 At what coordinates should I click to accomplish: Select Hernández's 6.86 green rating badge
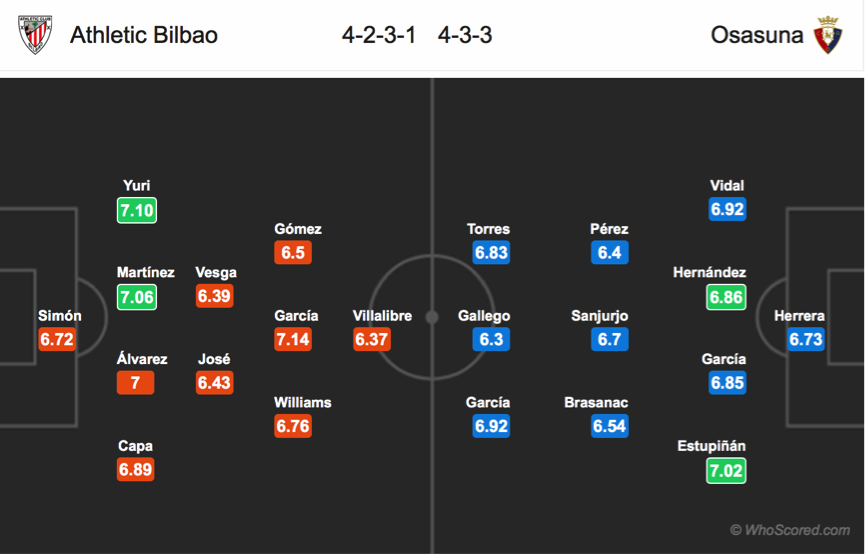726,297
